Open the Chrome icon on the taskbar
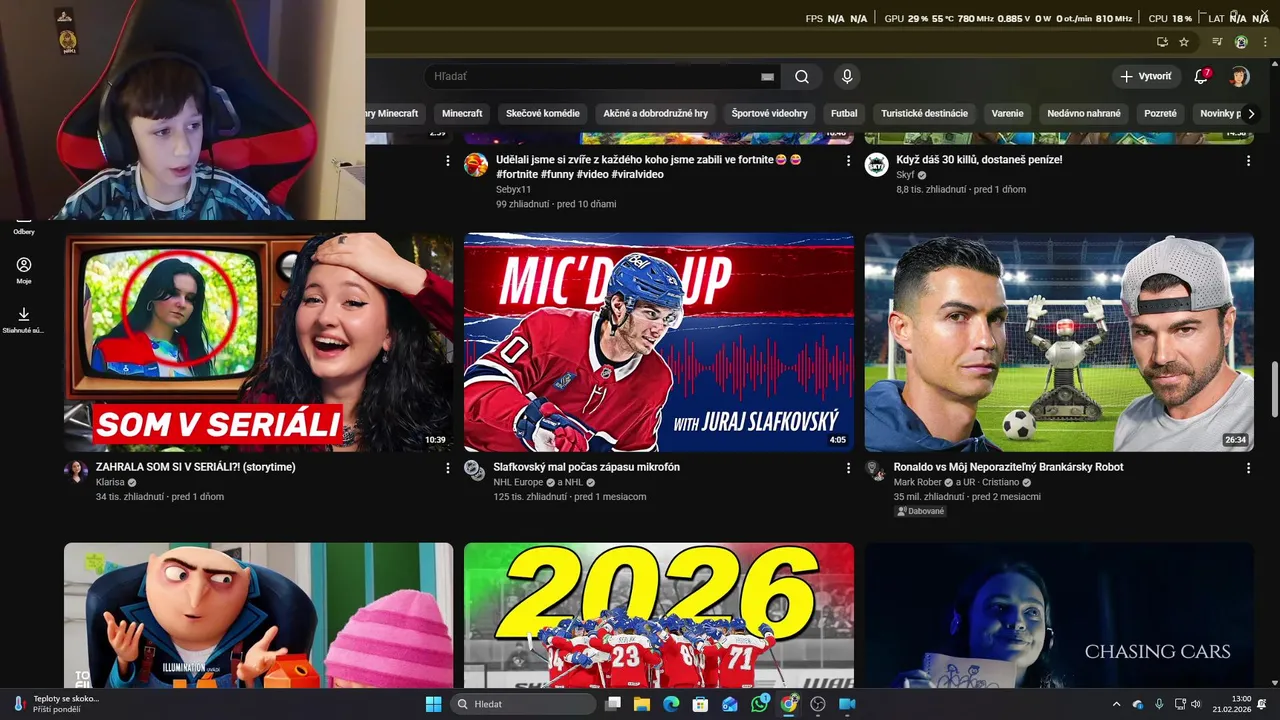Screen dimensions: 1280x720 pyautogui.click(x=789, y=704)
